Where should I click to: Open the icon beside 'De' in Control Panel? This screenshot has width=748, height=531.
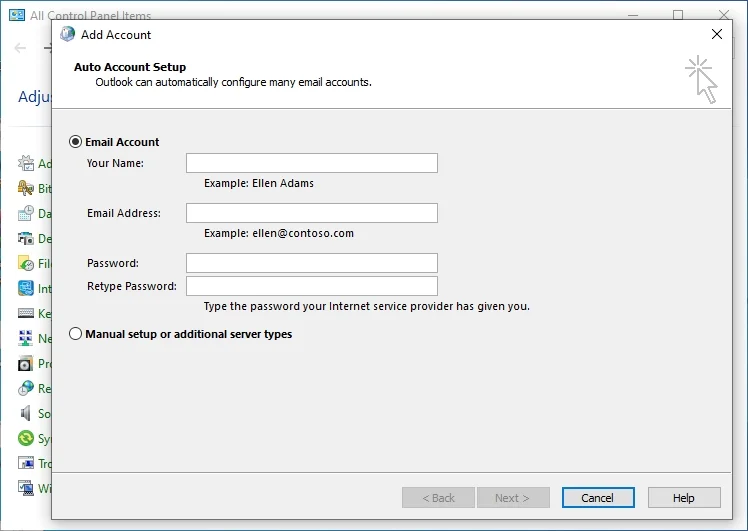26,238
